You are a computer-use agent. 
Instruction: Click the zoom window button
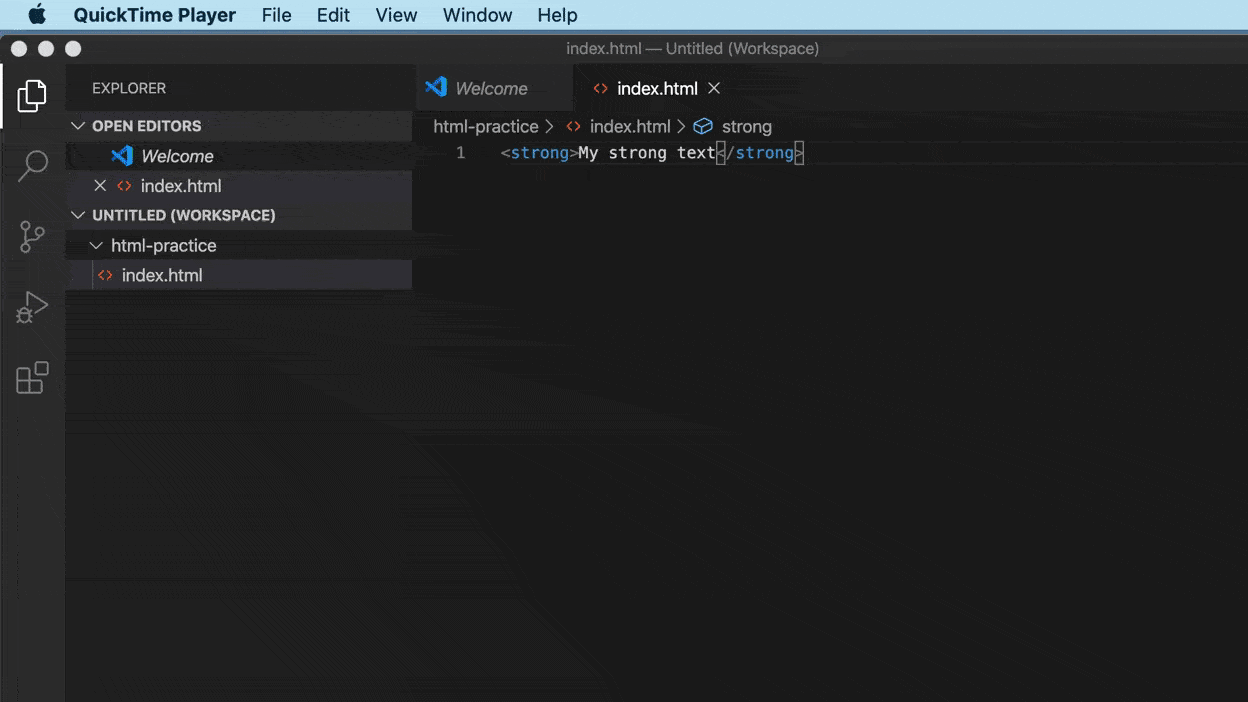coord(73,48)
